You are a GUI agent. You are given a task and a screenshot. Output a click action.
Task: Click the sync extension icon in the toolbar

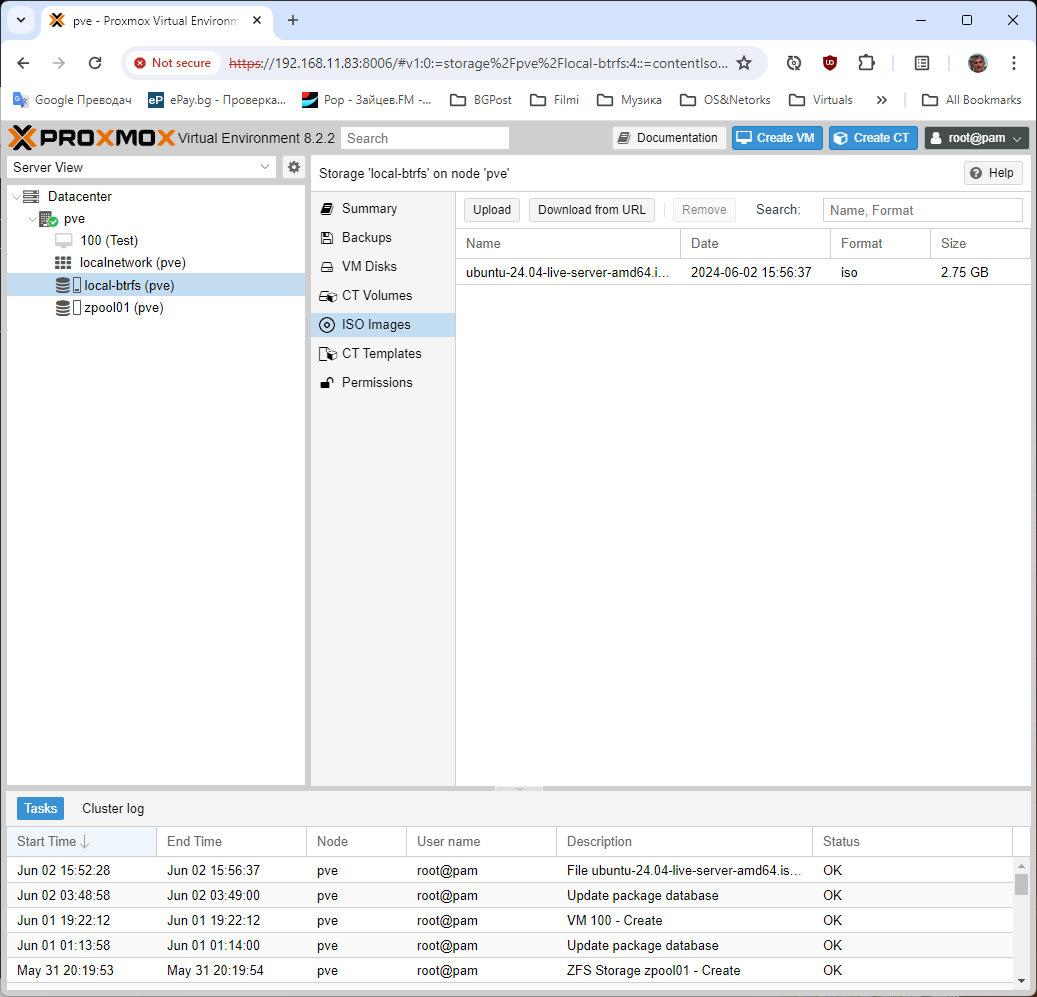coord(794,63)
